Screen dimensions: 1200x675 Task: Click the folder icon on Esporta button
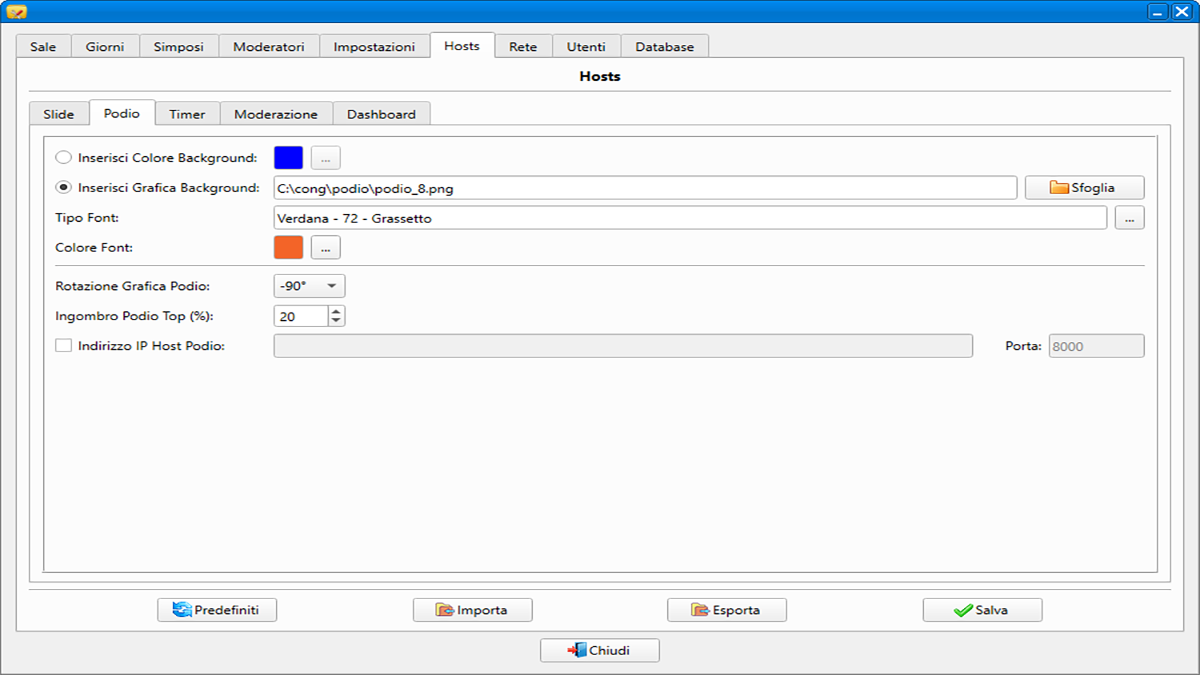point(701,610)
